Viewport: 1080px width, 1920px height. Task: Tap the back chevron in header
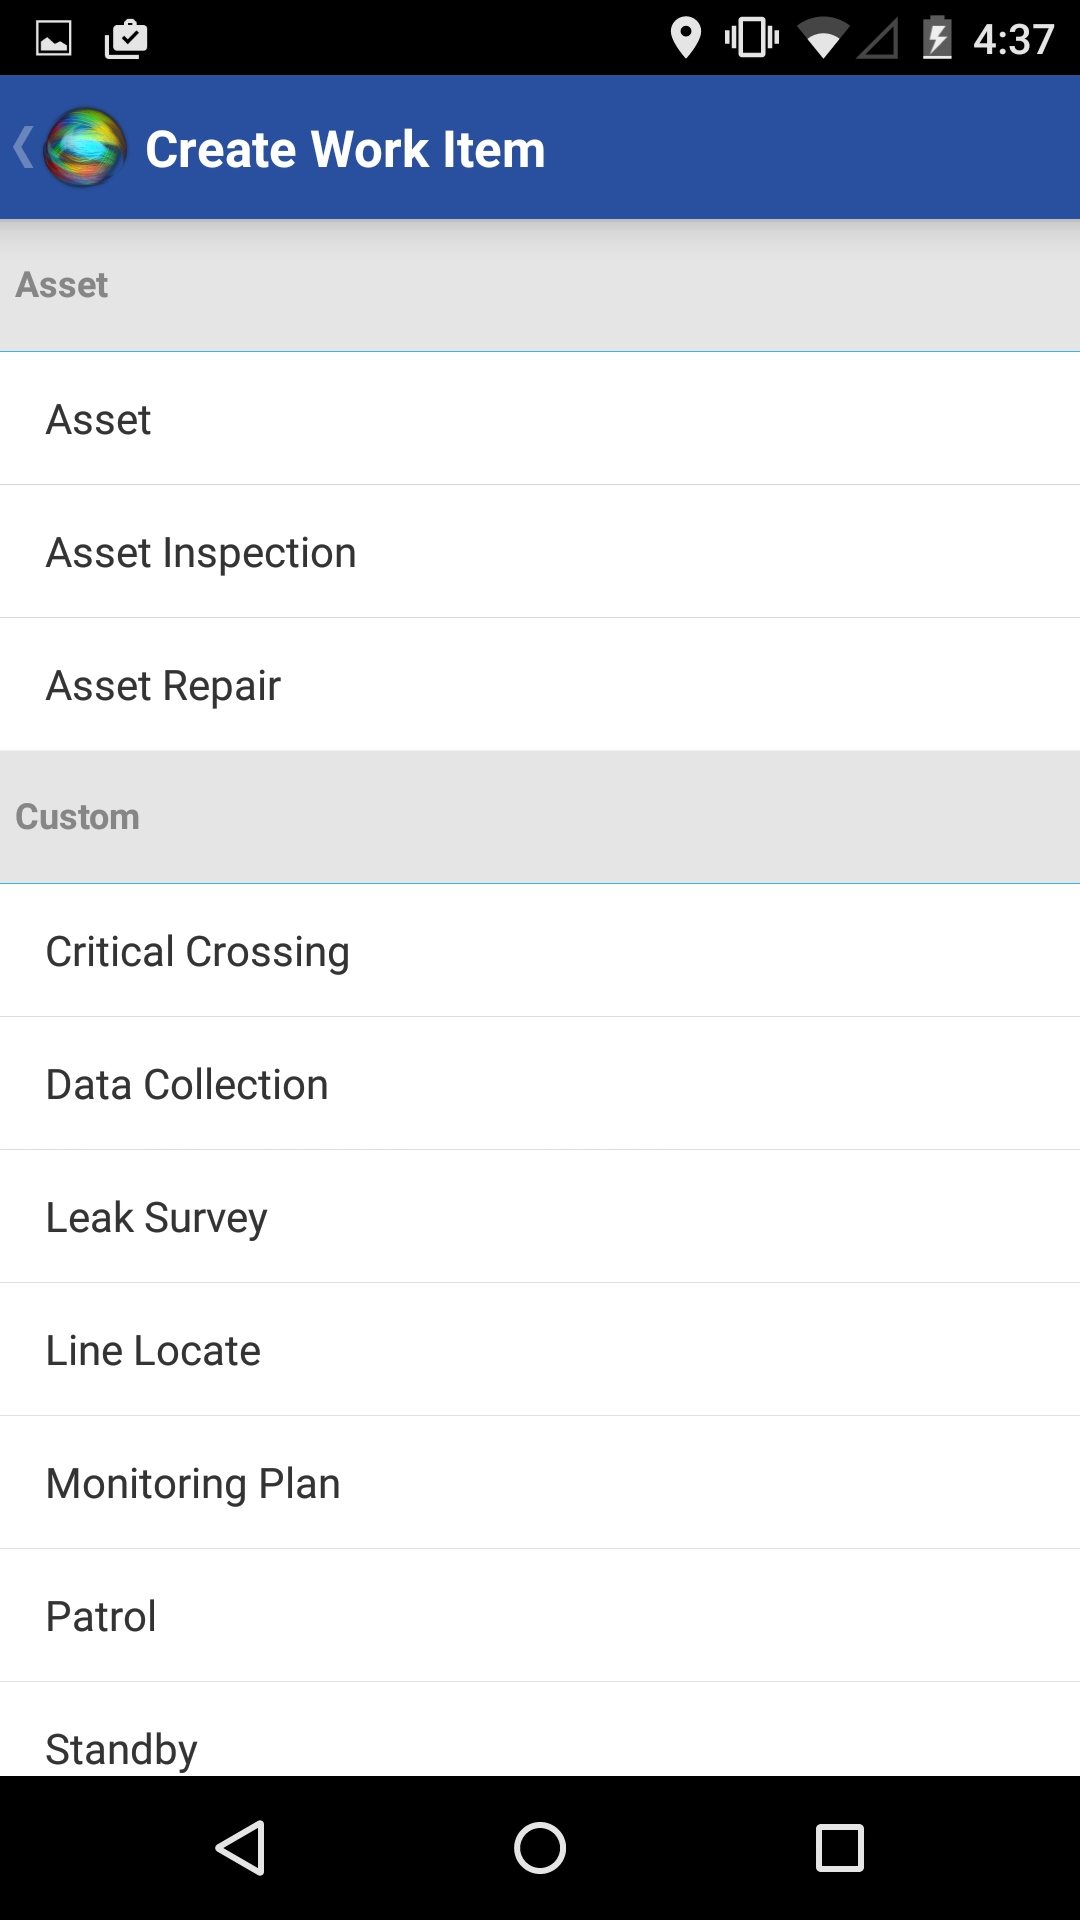24,148
